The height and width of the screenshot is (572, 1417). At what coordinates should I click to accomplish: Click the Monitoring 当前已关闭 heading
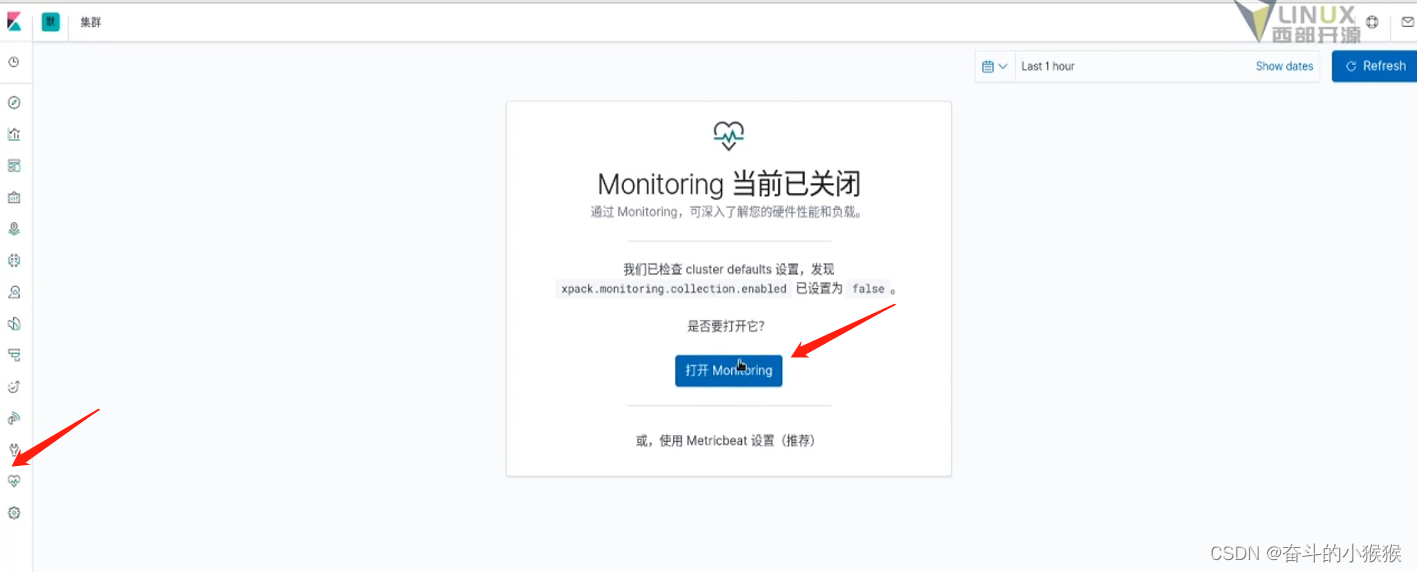point(729,184)
